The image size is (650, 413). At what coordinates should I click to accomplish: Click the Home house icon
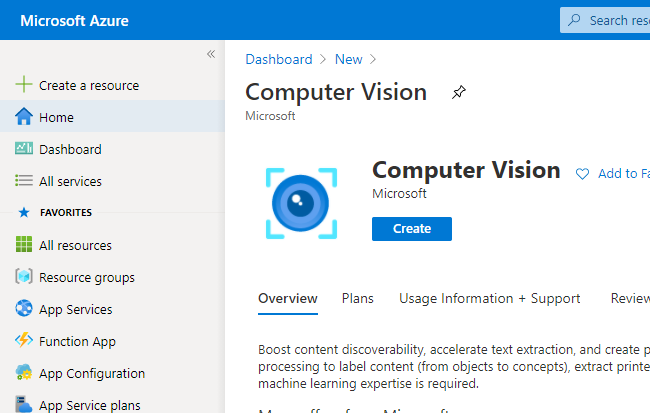tap(24, 117)
